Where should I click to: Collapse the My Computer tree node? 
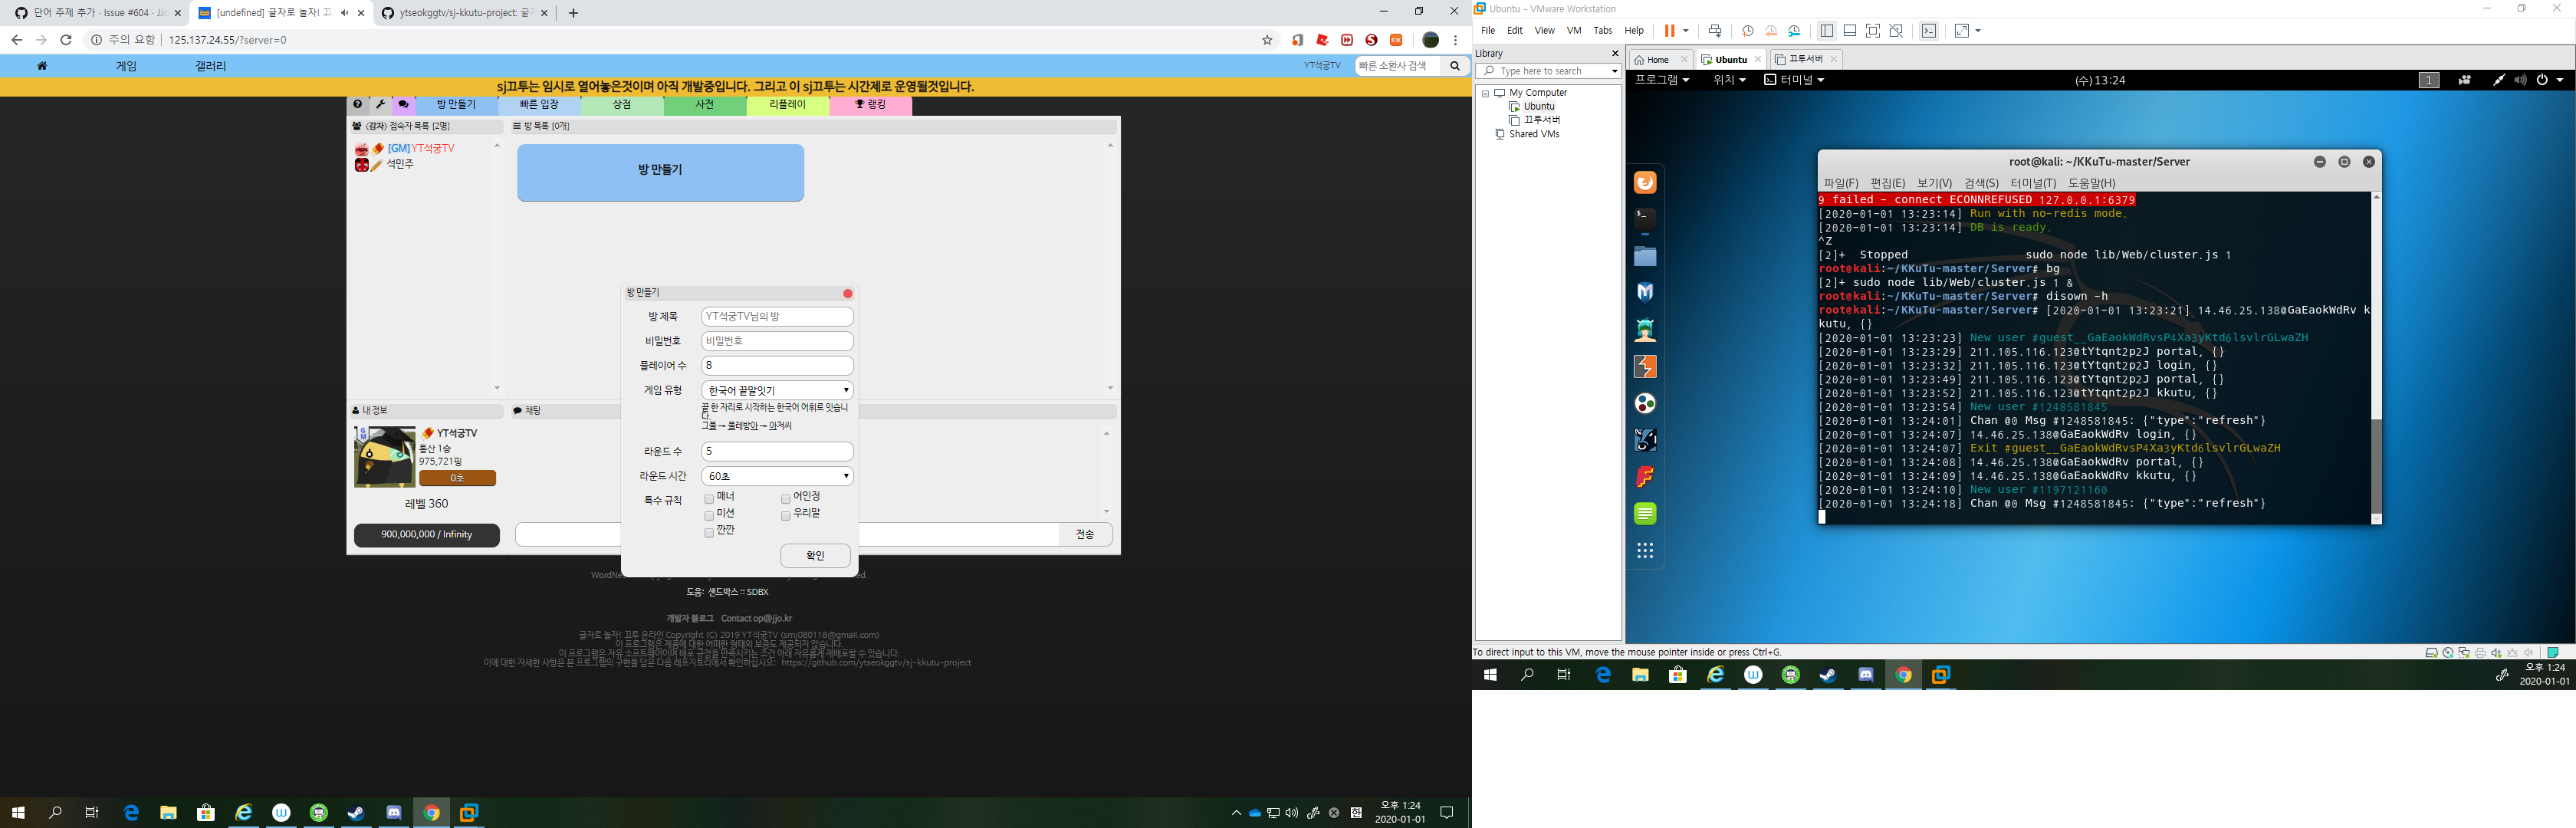[x=1485, y=93]
